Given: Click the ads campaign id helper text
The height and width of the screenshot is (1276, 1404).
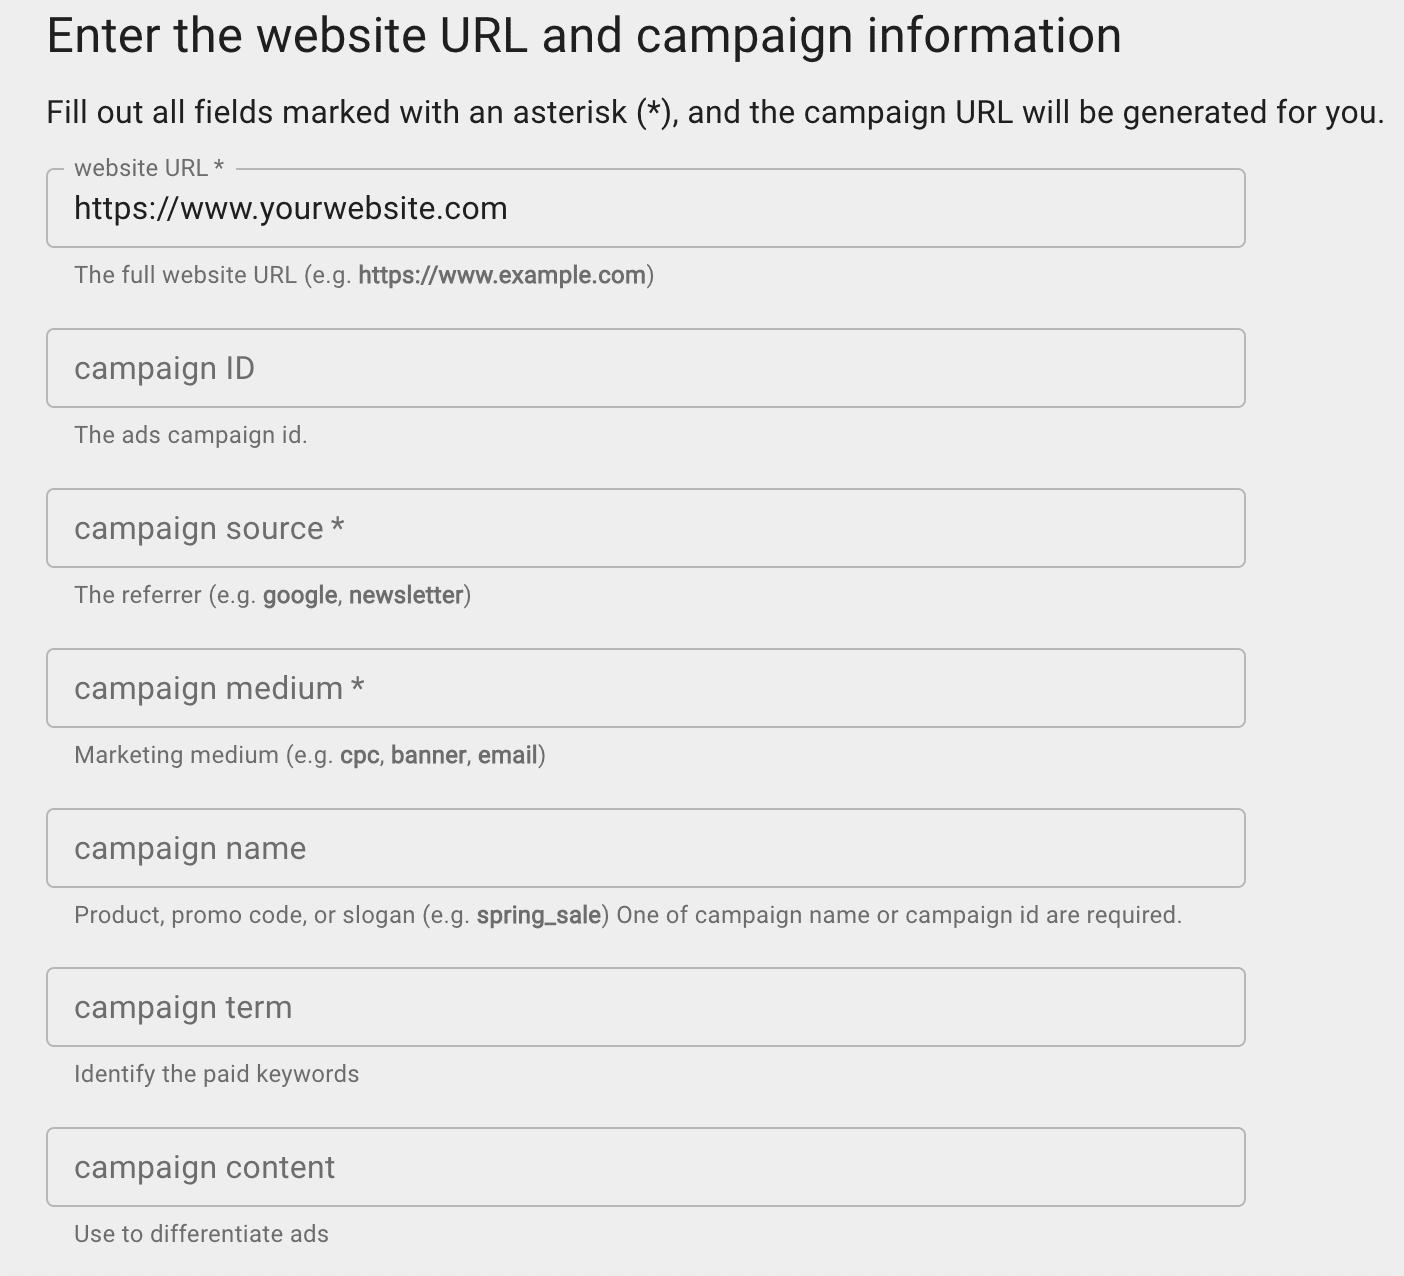Looking at the screenshot, I should point(191,434).
